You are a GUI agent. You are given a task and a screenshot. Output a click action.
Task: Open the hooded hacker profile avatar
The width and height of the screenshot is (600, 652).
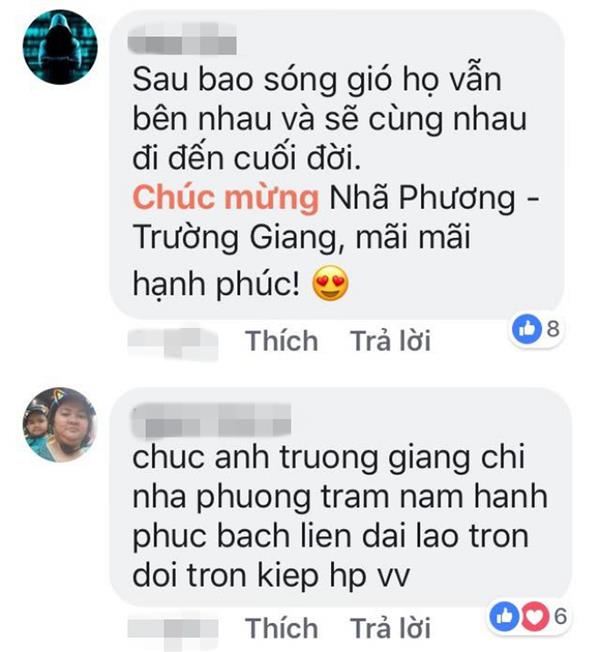click(60, 47)
